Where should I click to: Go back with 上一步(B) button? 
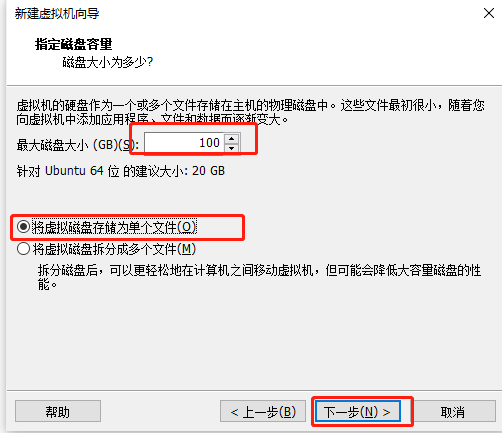263,412
